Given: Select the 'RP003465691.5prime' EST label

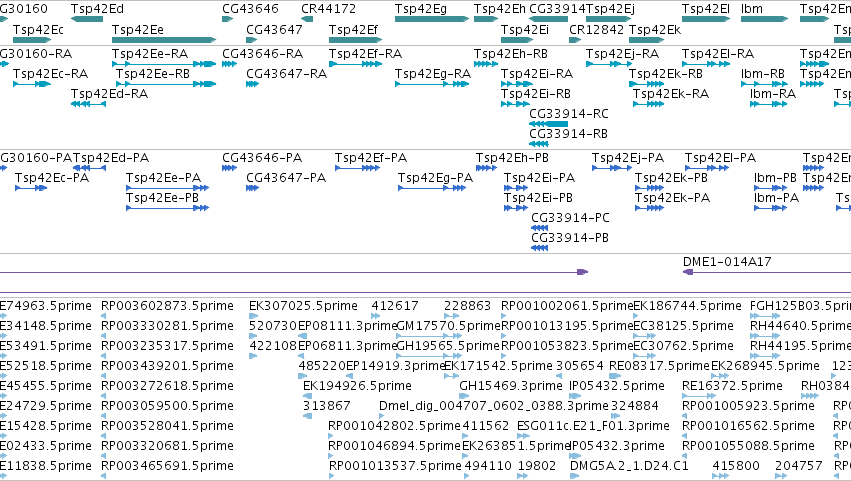Looking at the screenshot, I should [x=167, y=466].
